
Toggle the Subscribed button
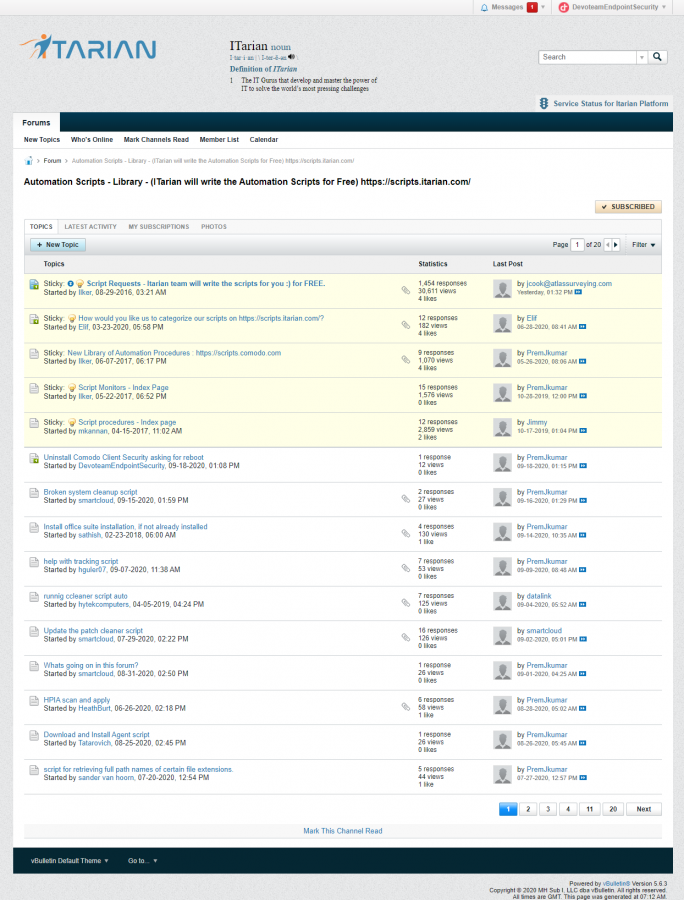pos(628,207)
